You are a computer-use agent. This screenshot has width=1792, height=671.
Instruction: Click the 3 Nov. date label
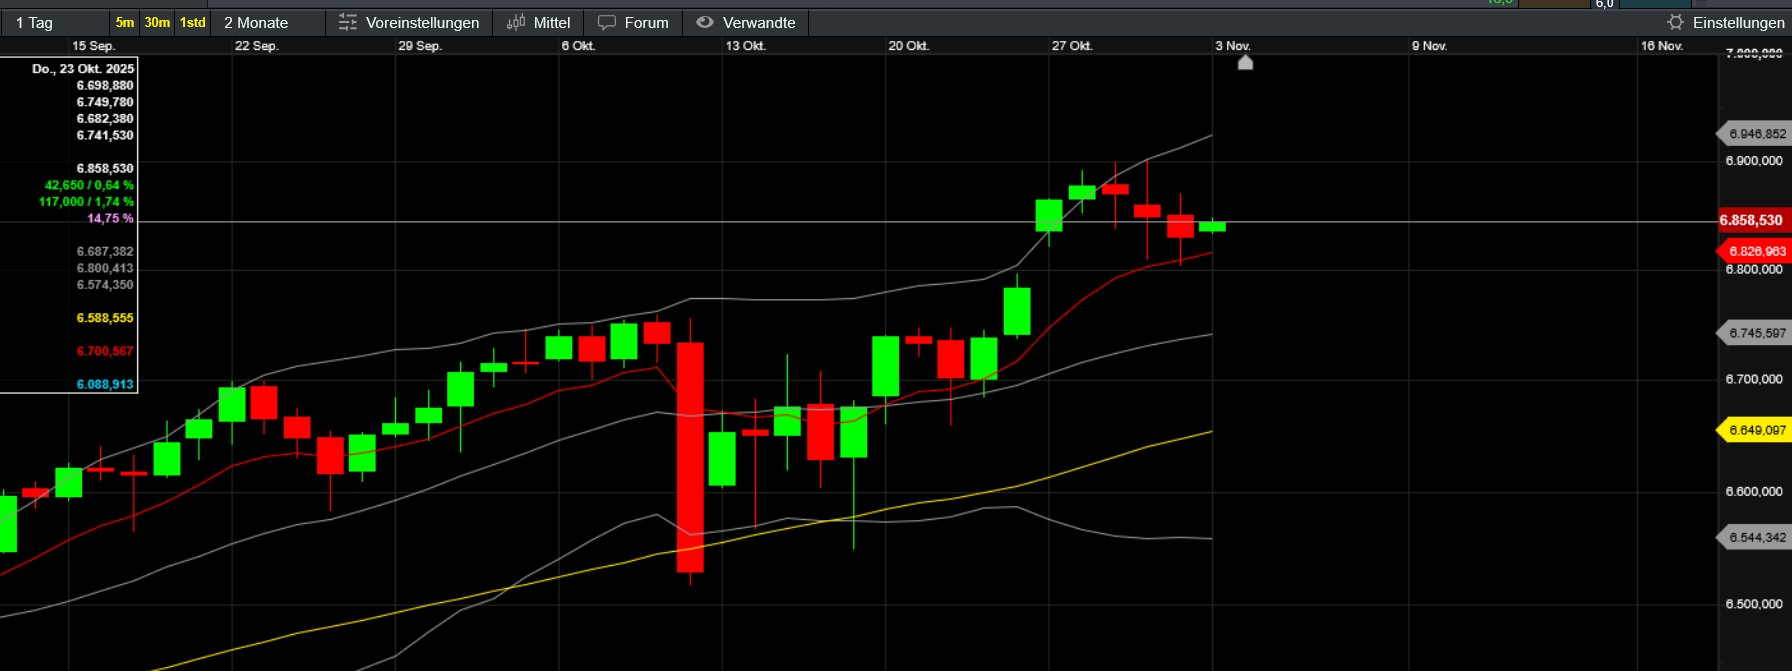coord(1233,46)
